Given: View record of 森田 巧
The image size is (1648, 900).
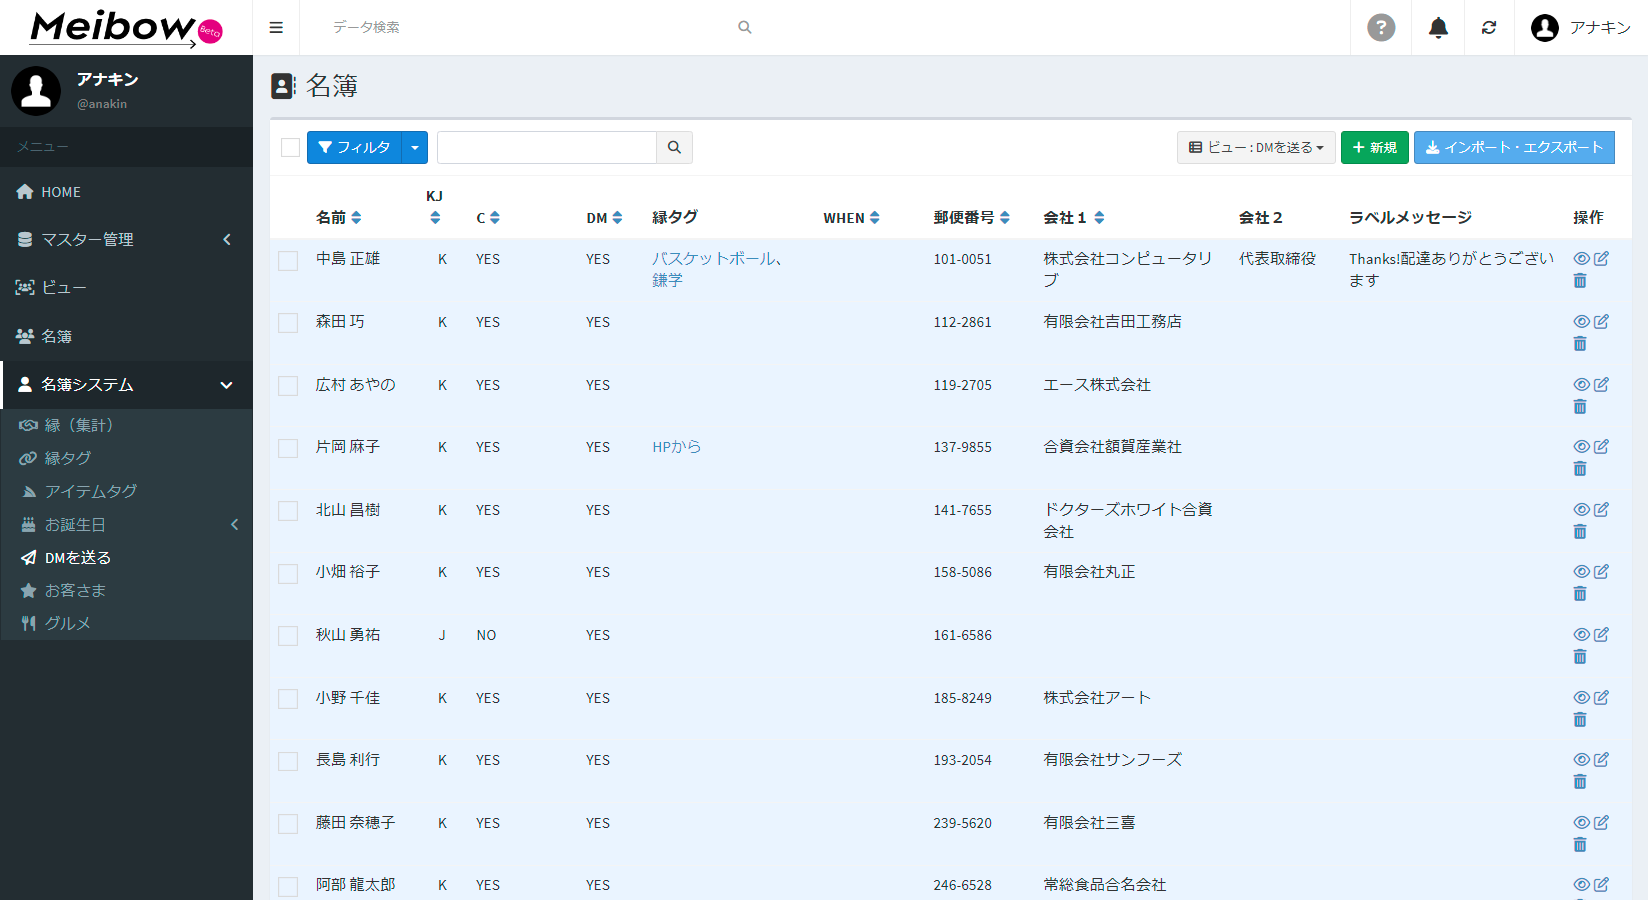Looking at the screenshot, I should point(1581,322).
